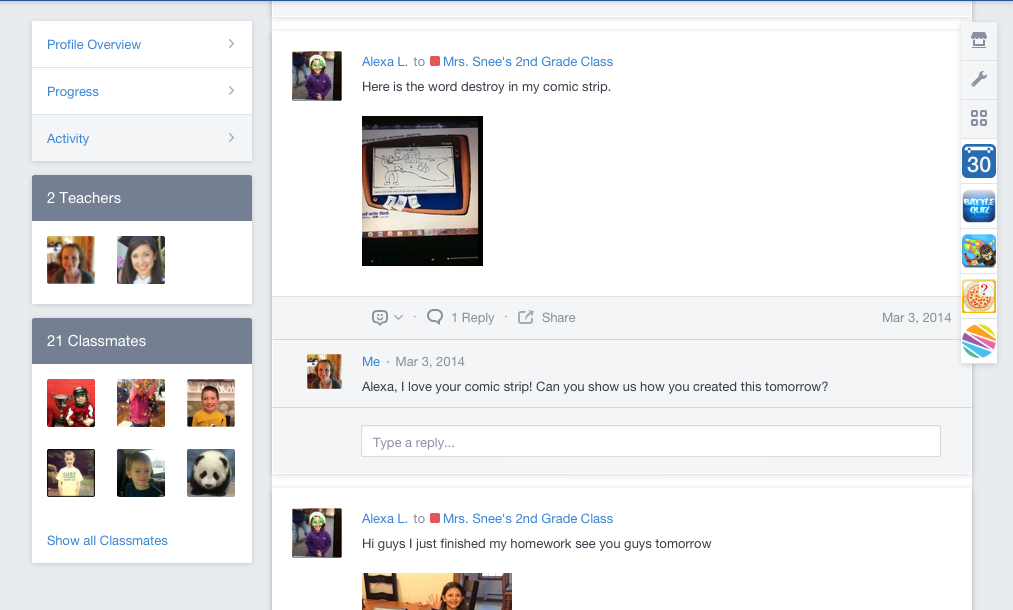The width and height of the screenshot is (1013, 610).
Task: Open the store icon in right sidebar
Action: pos(979,41)
